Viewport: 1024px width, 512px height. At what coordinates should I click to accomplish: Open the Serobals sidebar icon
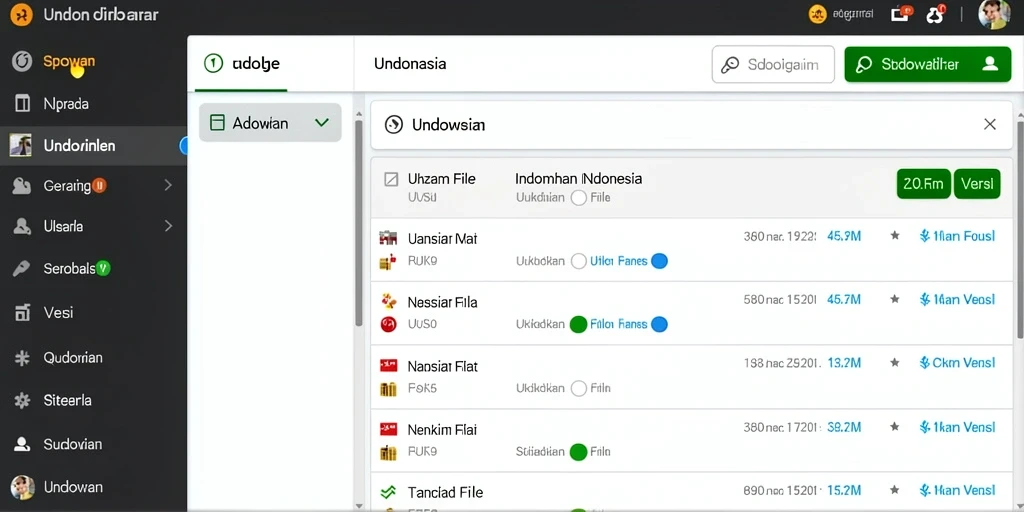pos(22,268)
